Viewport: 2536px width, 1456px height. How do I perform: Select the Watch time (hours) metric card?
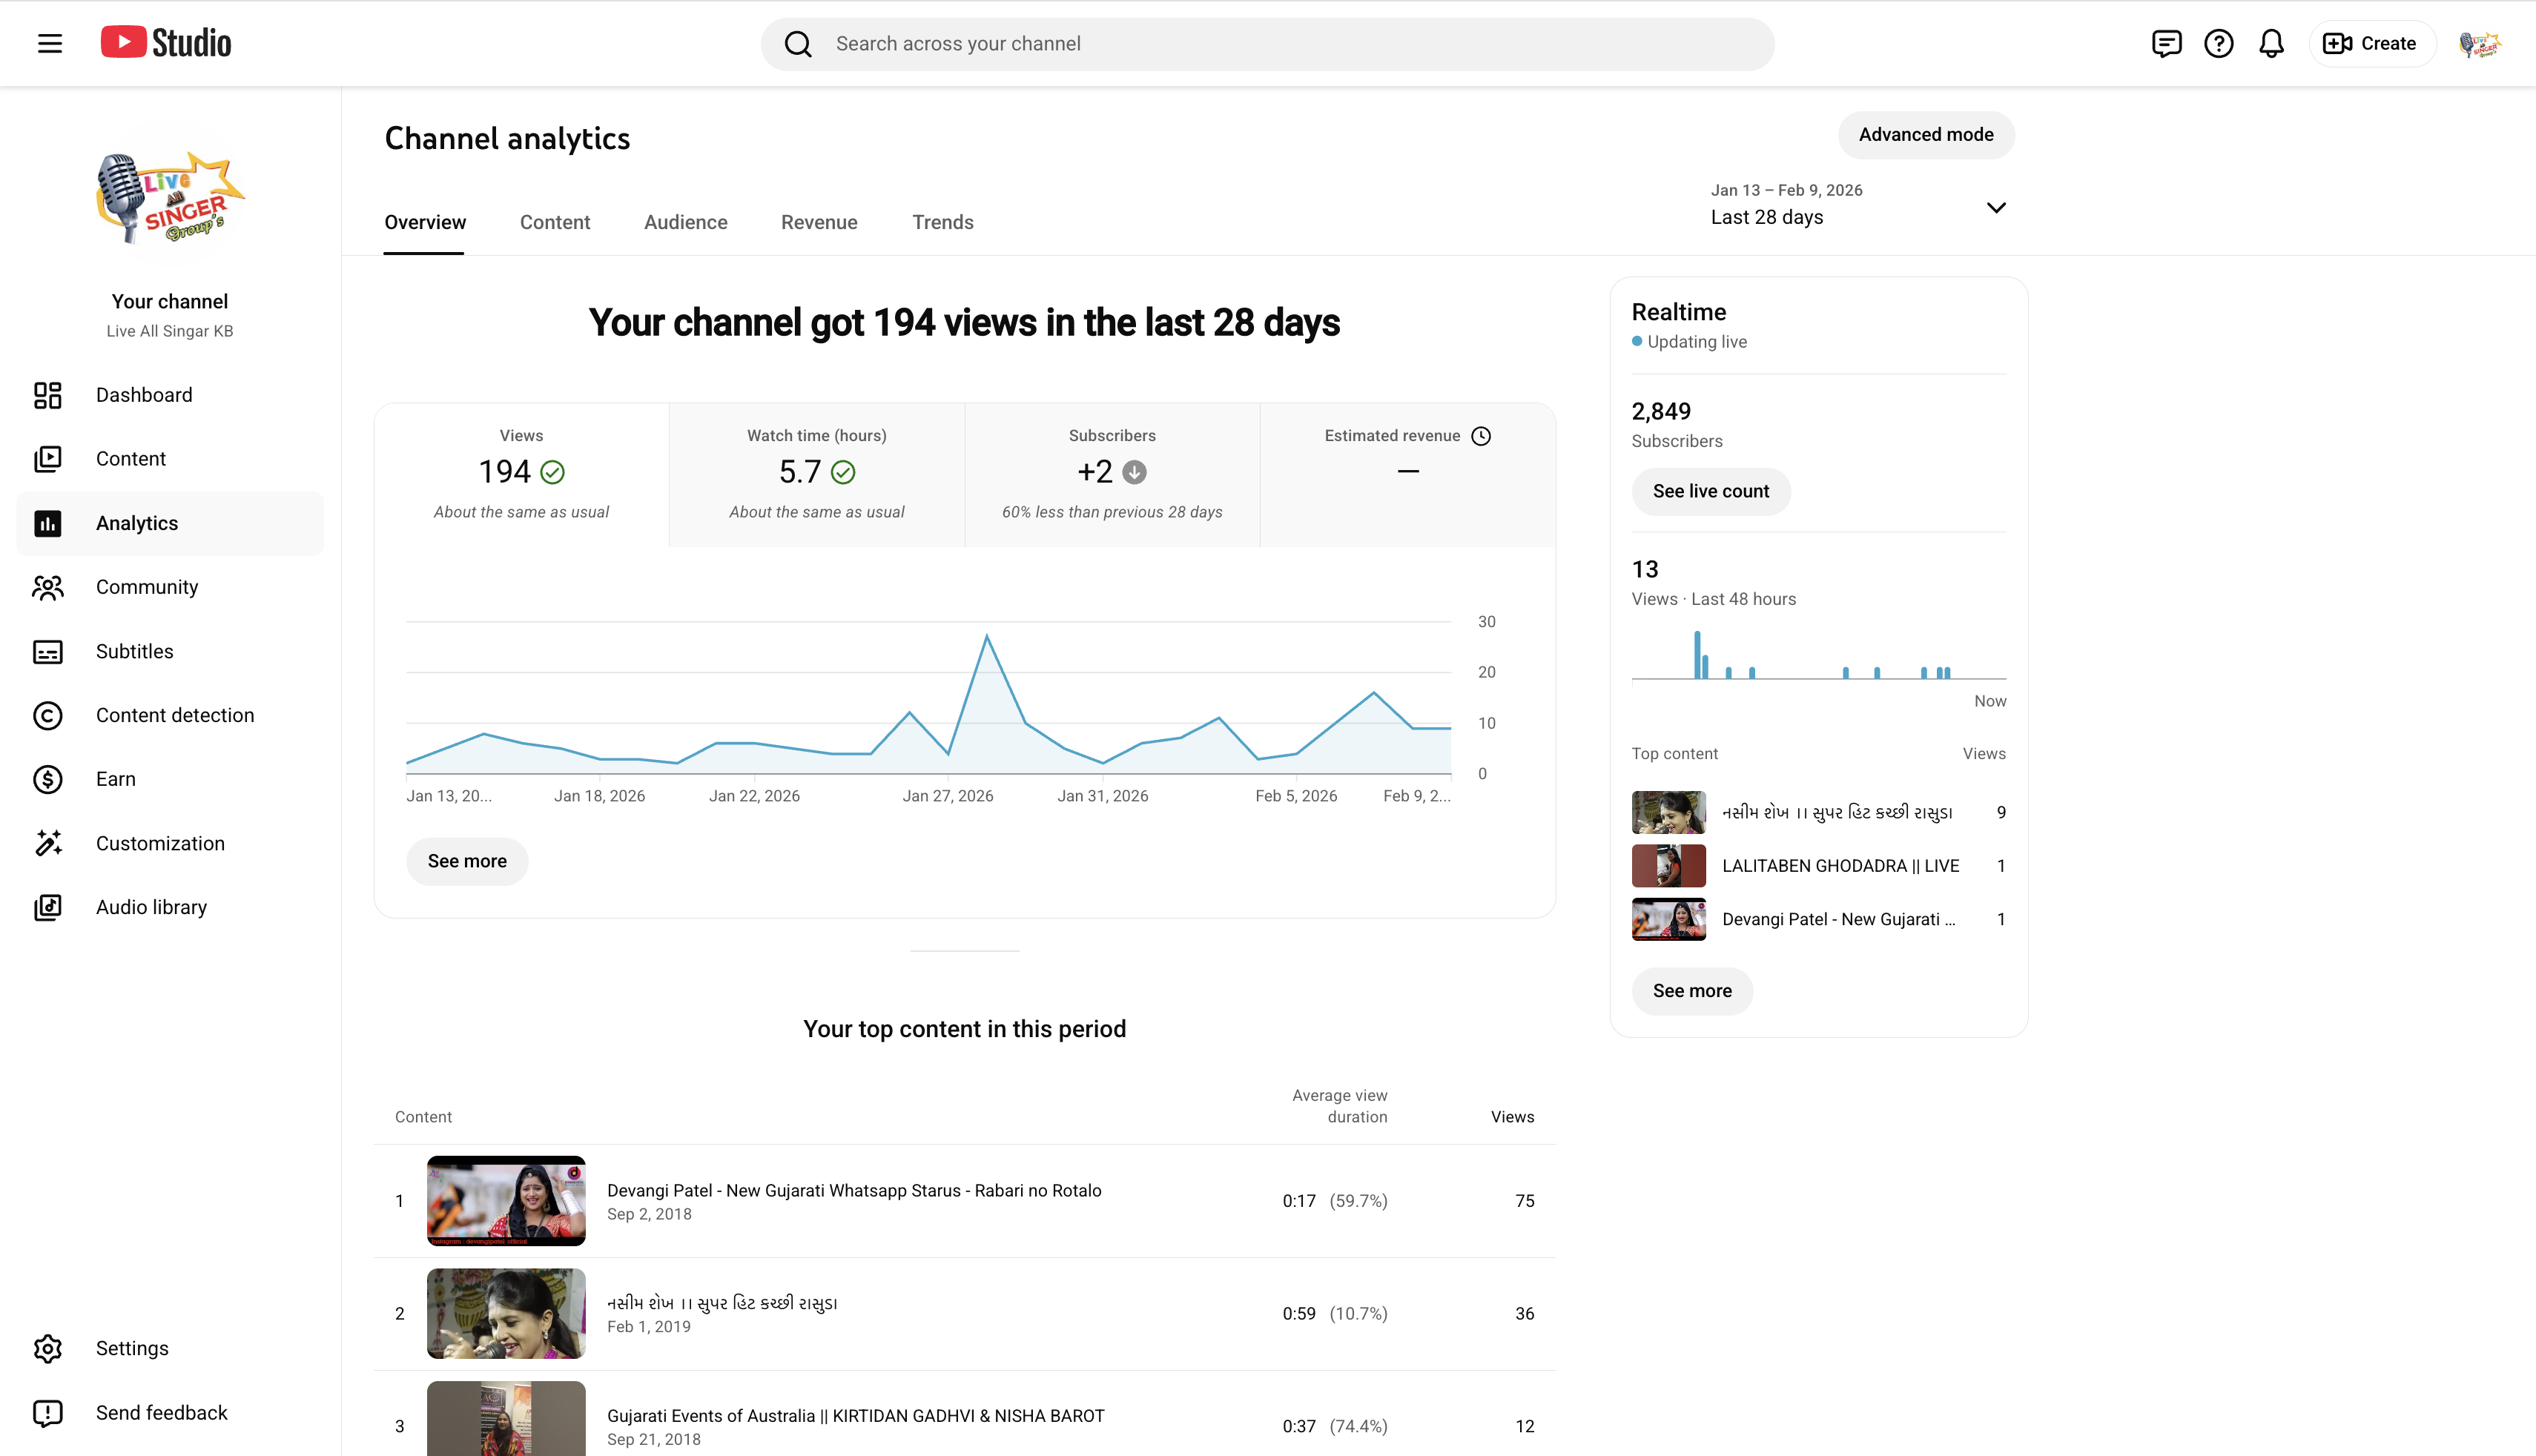coord(817,475)
